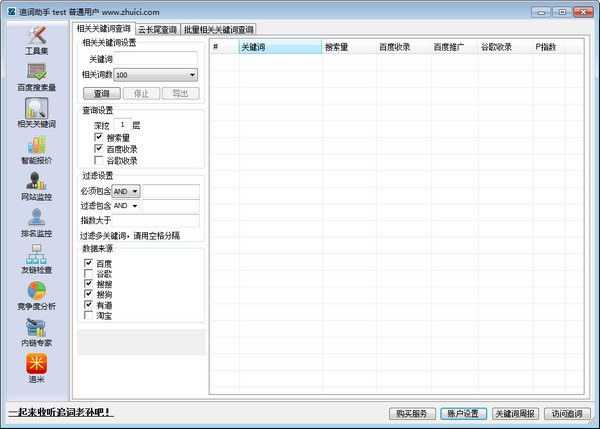The width and height of the screenshot is (600, 429).
Task: Open the 一起来收听追词老孙吧 link
Action: 61,412
